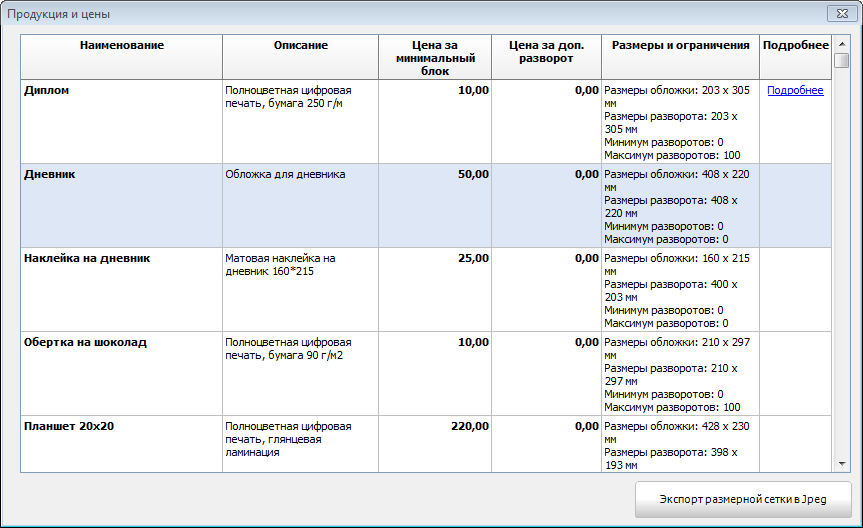Viewport: 863px width, 528px height.
Task: Click the Размеры и ограничения column header
Action: (680, 46)
